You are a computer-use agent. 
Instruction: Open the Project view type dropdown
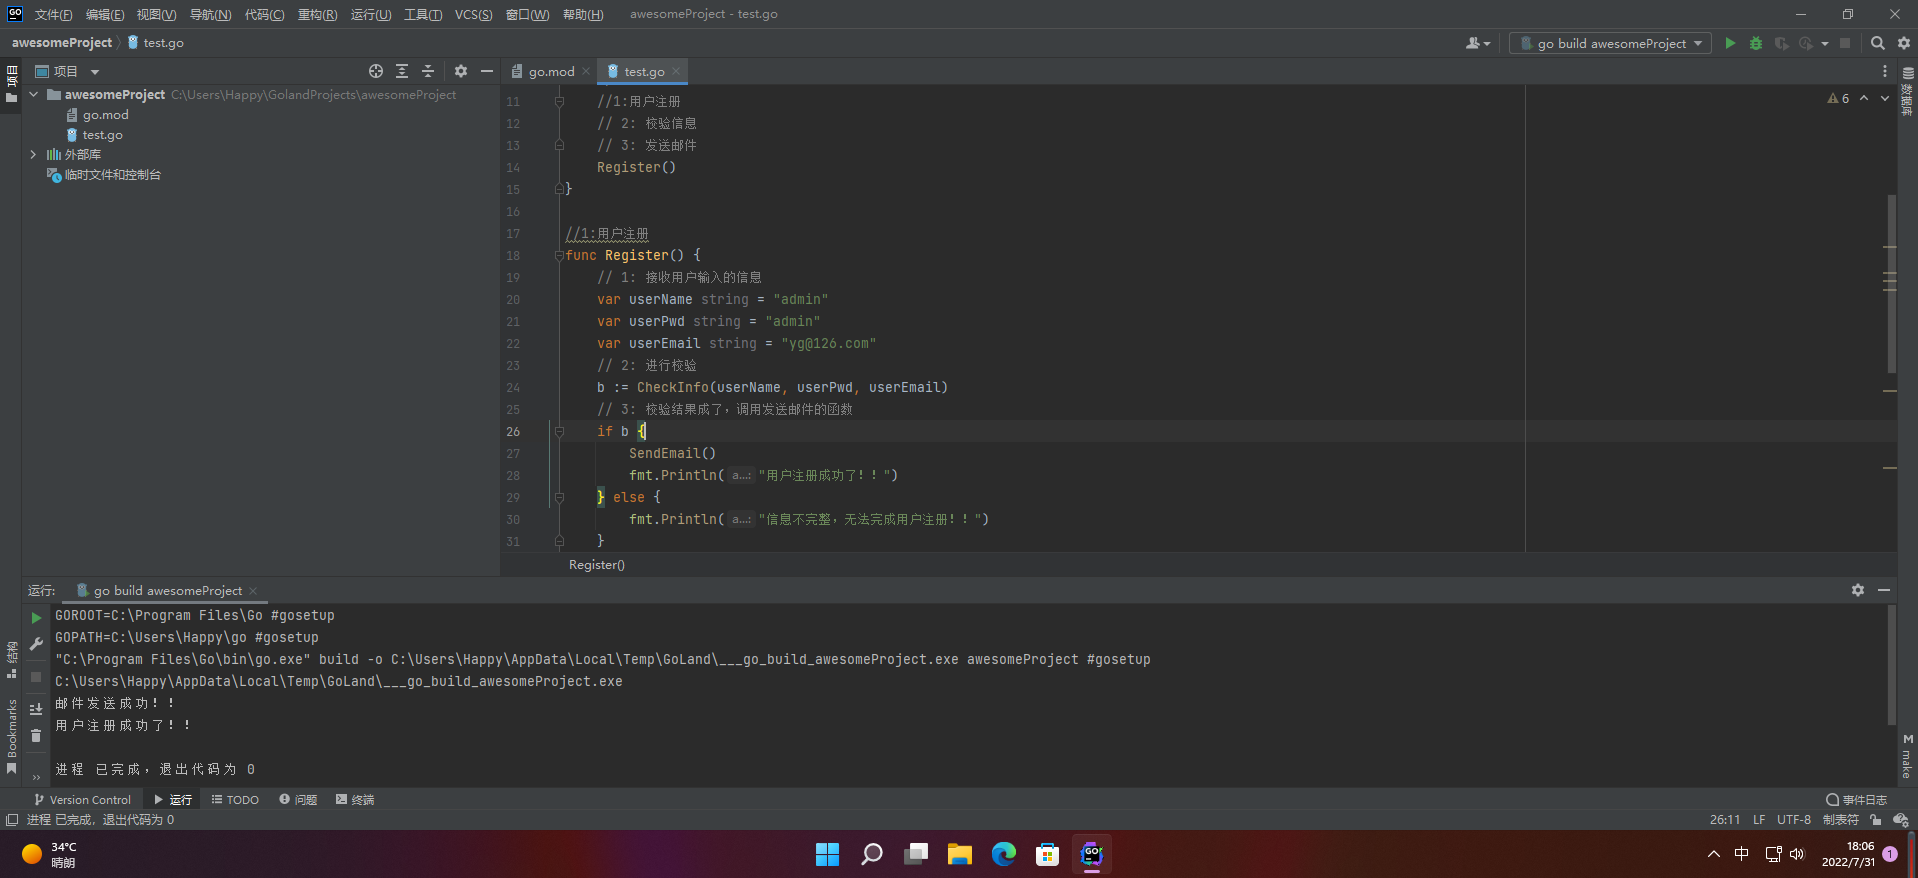(x=67, y=71)
